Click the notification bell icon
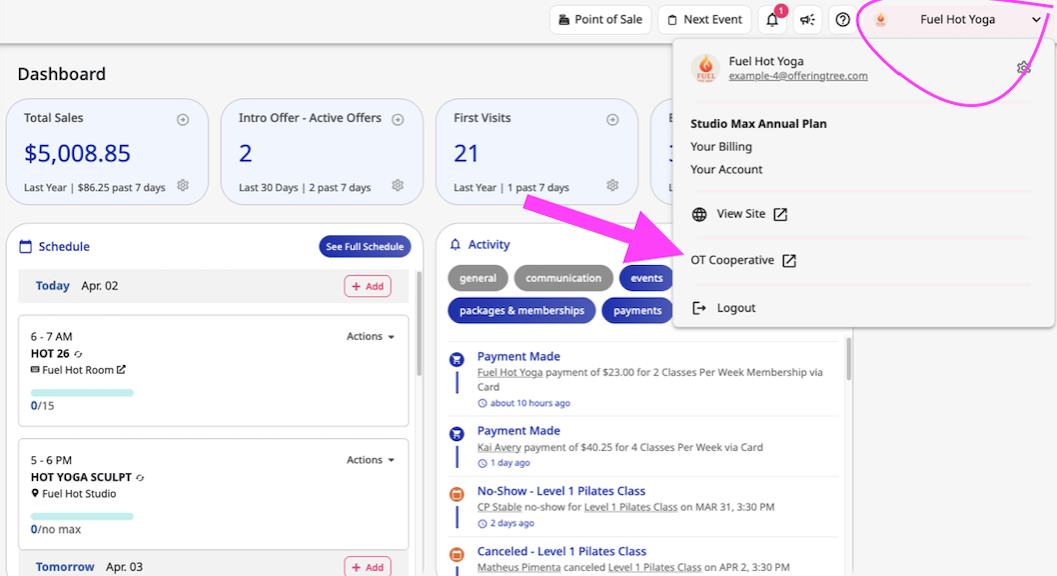The height and width of the screenshot is (576, 1057). [x=773, y=20]
